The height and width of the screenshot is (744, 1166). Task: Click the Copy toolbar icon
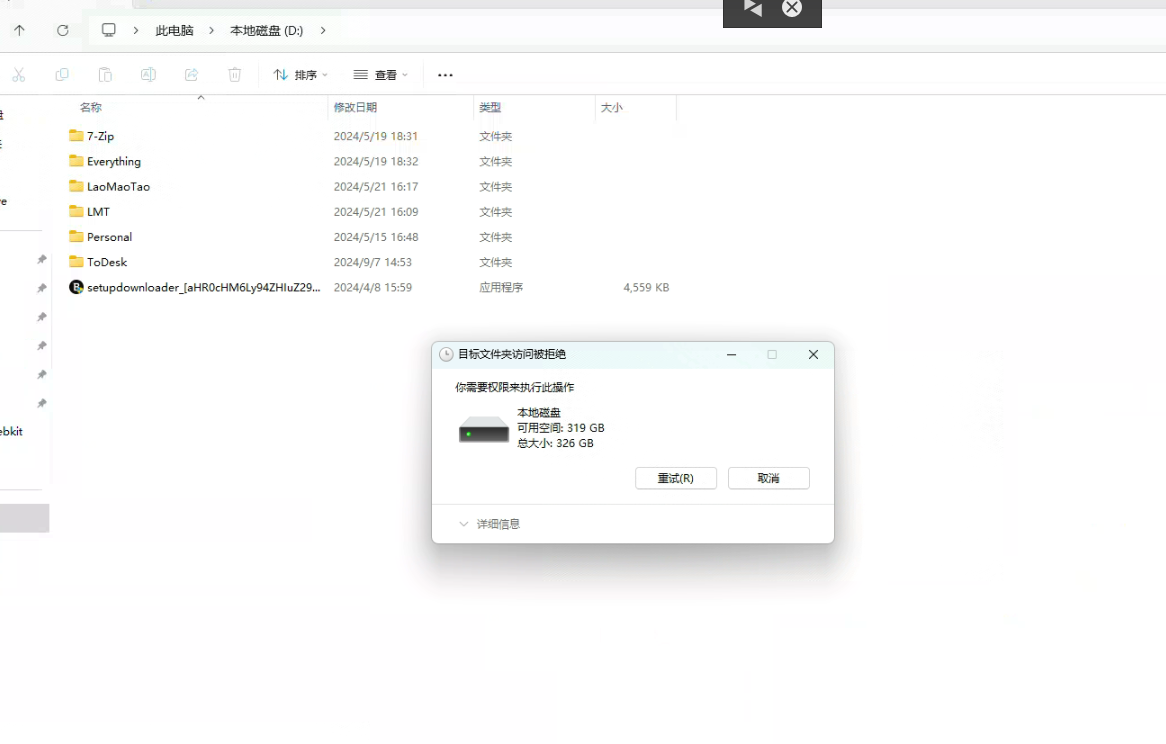(x=62, y=74)
